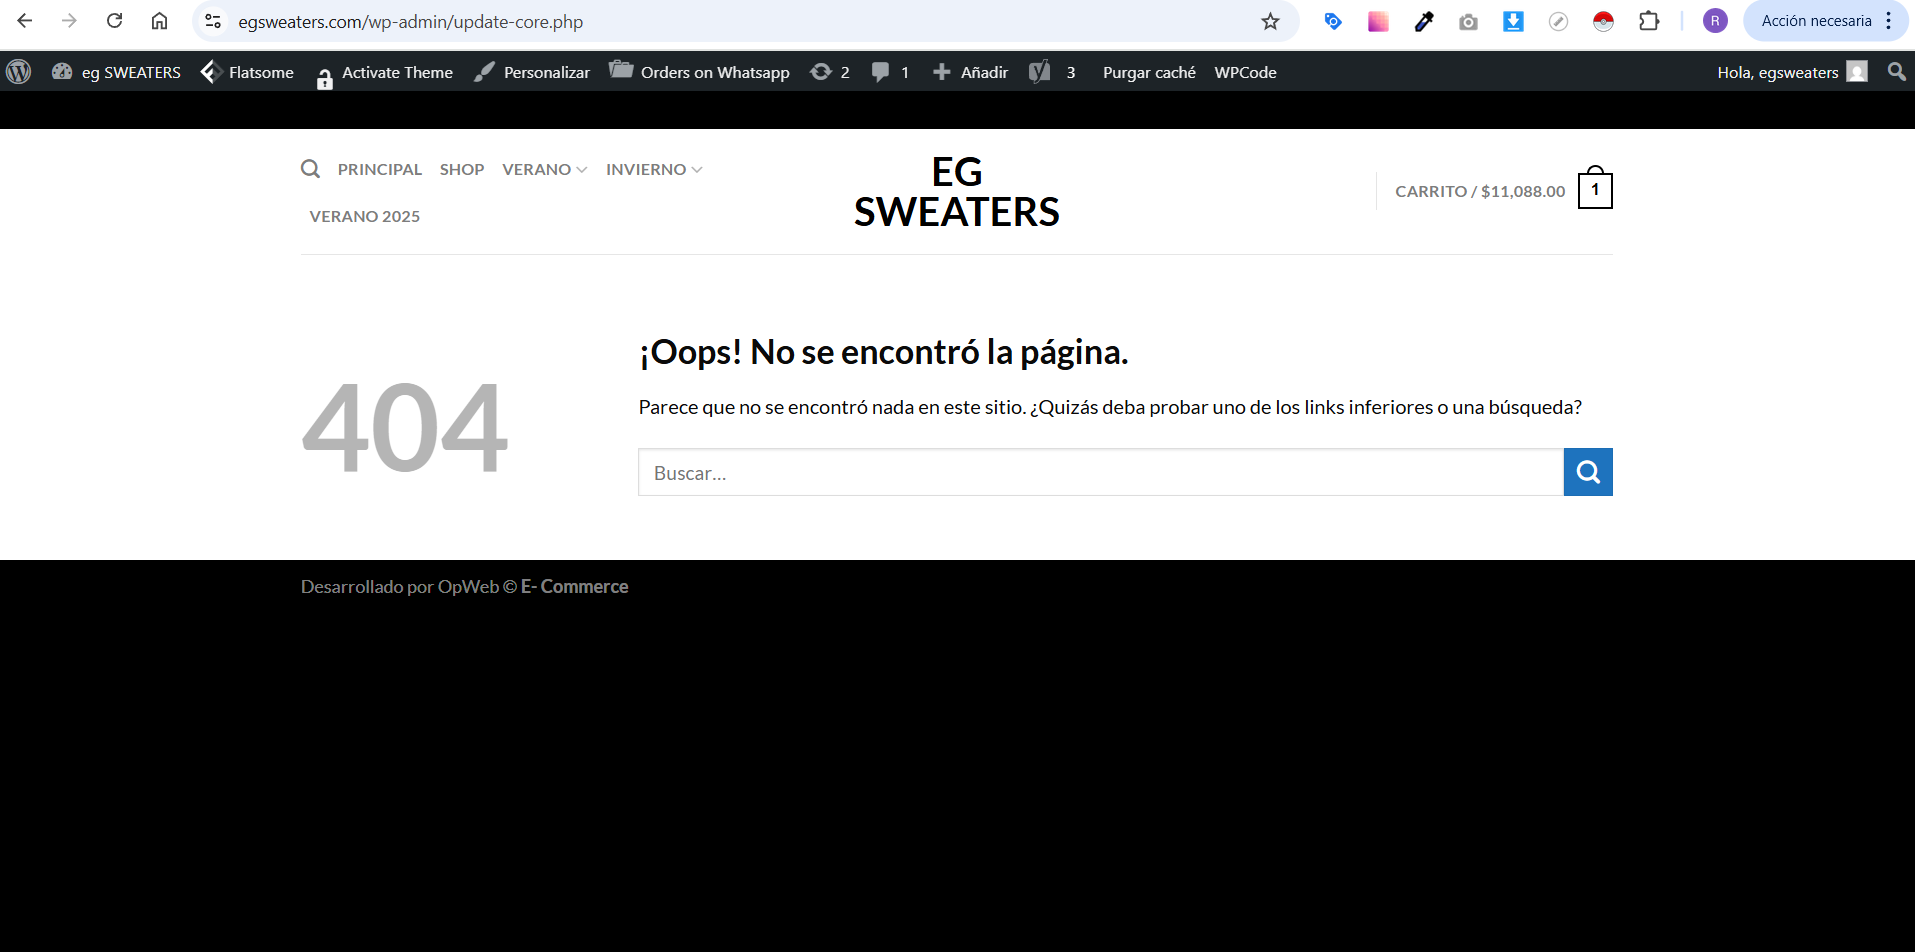Bookmark this page with the star icon
Screen dimensions: 1915x952
1270,21
